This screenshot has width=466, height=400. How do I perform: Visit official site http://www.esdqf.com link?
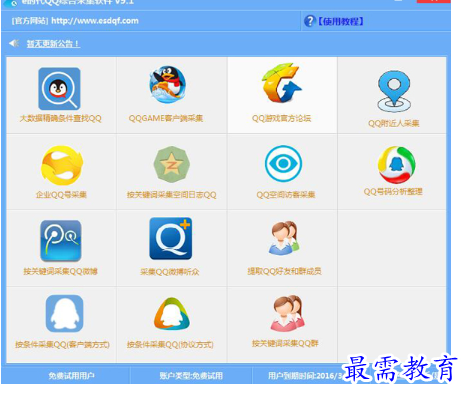(x=95, y=21)
